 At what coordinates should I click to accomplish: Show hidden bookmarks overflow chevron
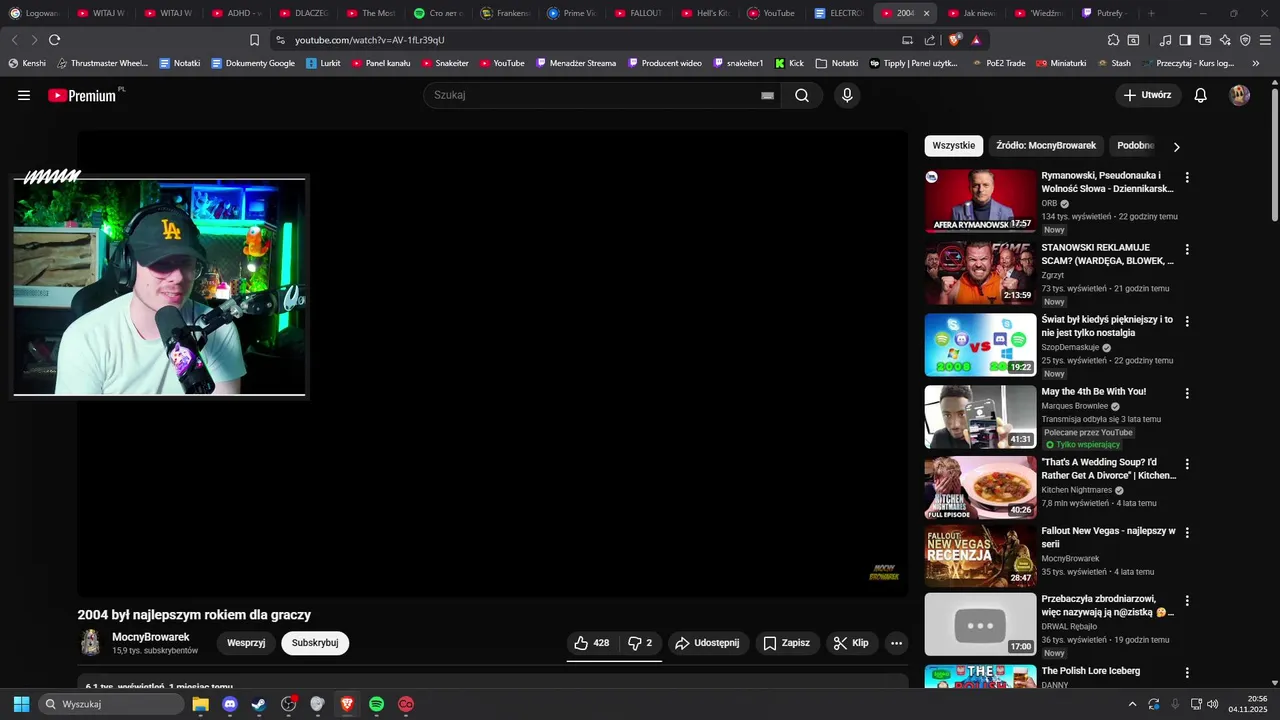coord(1256,63)
